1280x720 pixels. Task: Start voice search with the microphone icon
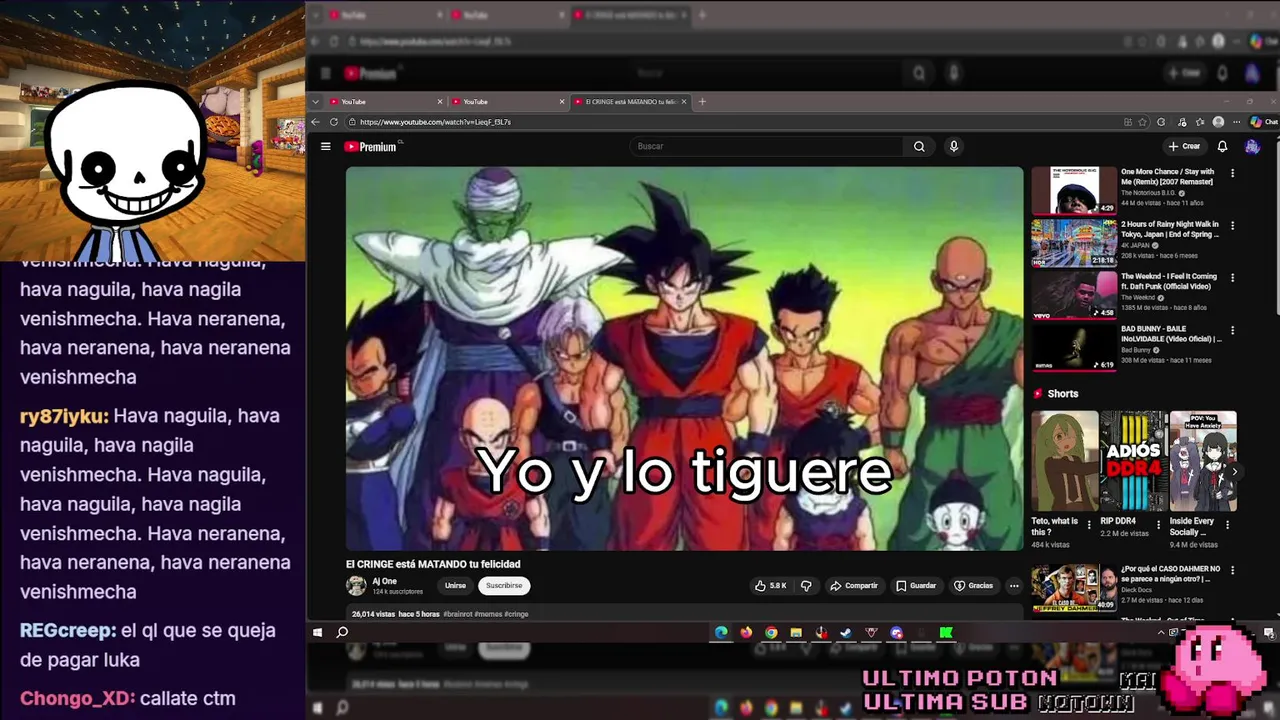(x=954, y=146)
